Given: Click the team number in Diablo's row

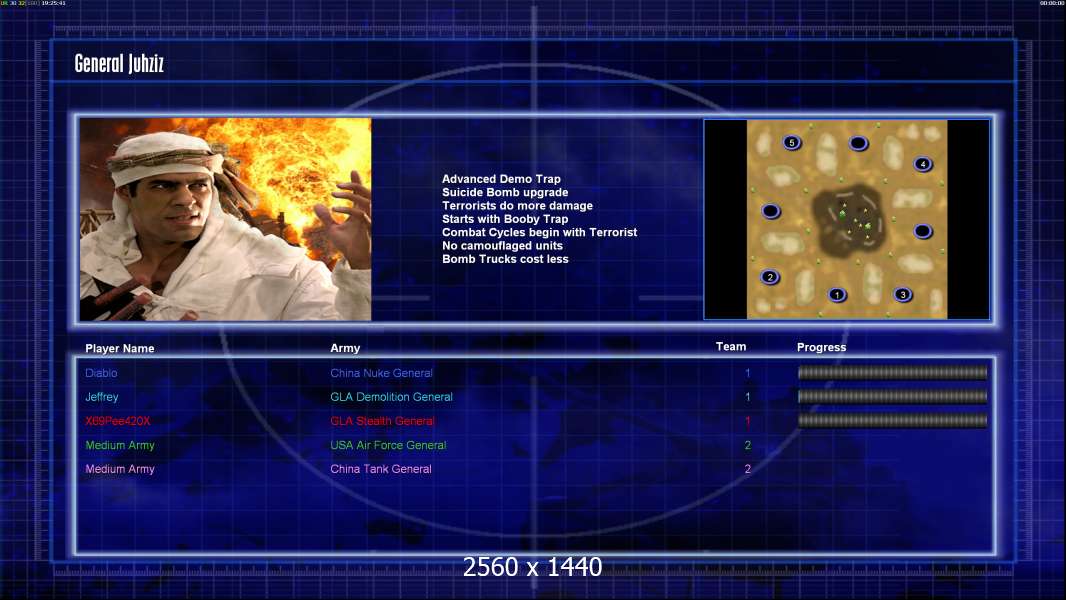Looking at the screenshot, I should pos(748,373).
